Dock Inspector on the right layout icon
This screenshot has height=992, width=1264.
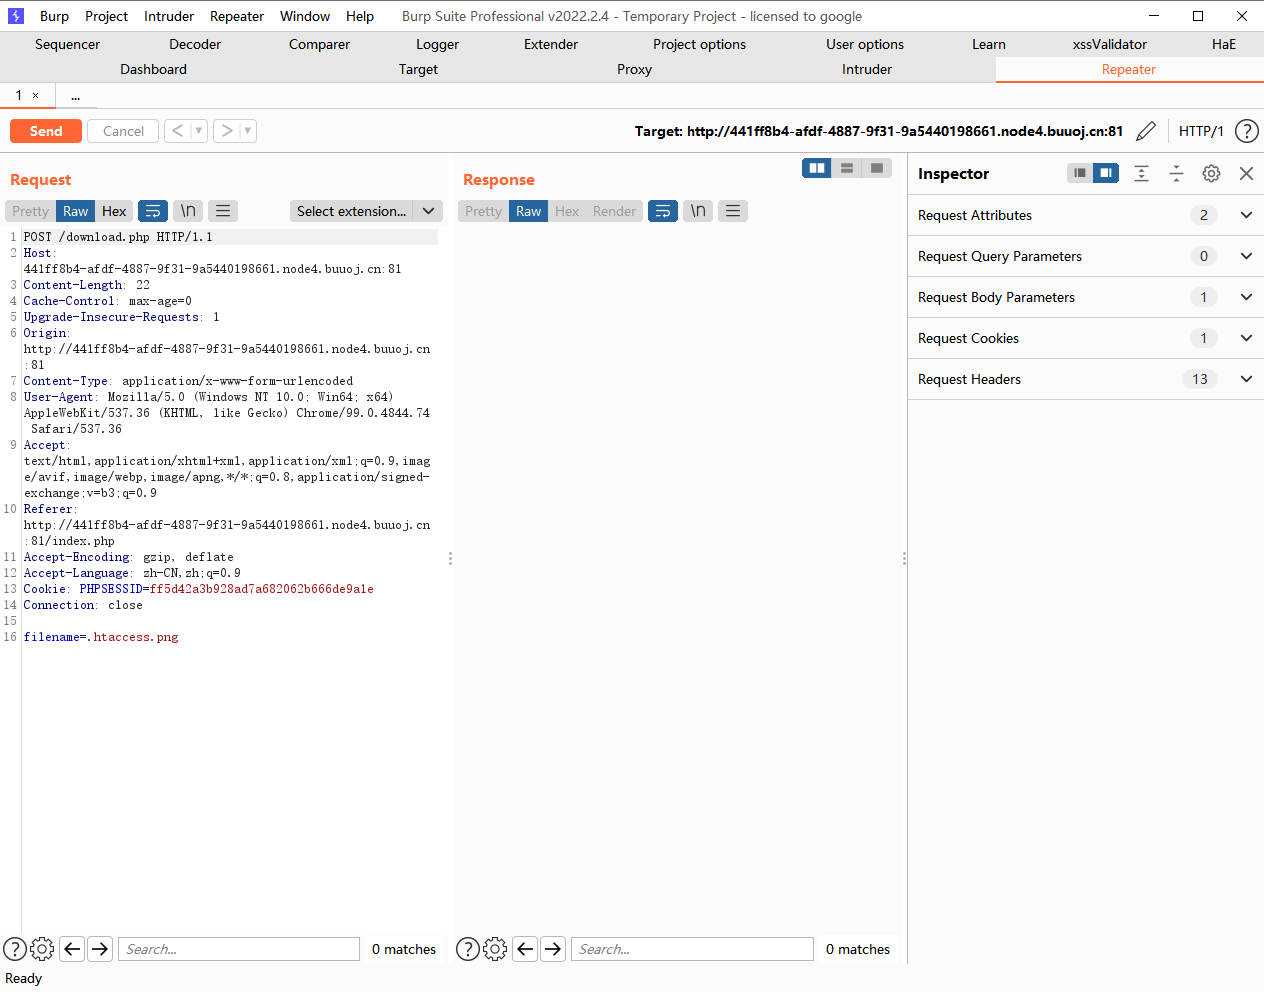point(1106,173)
